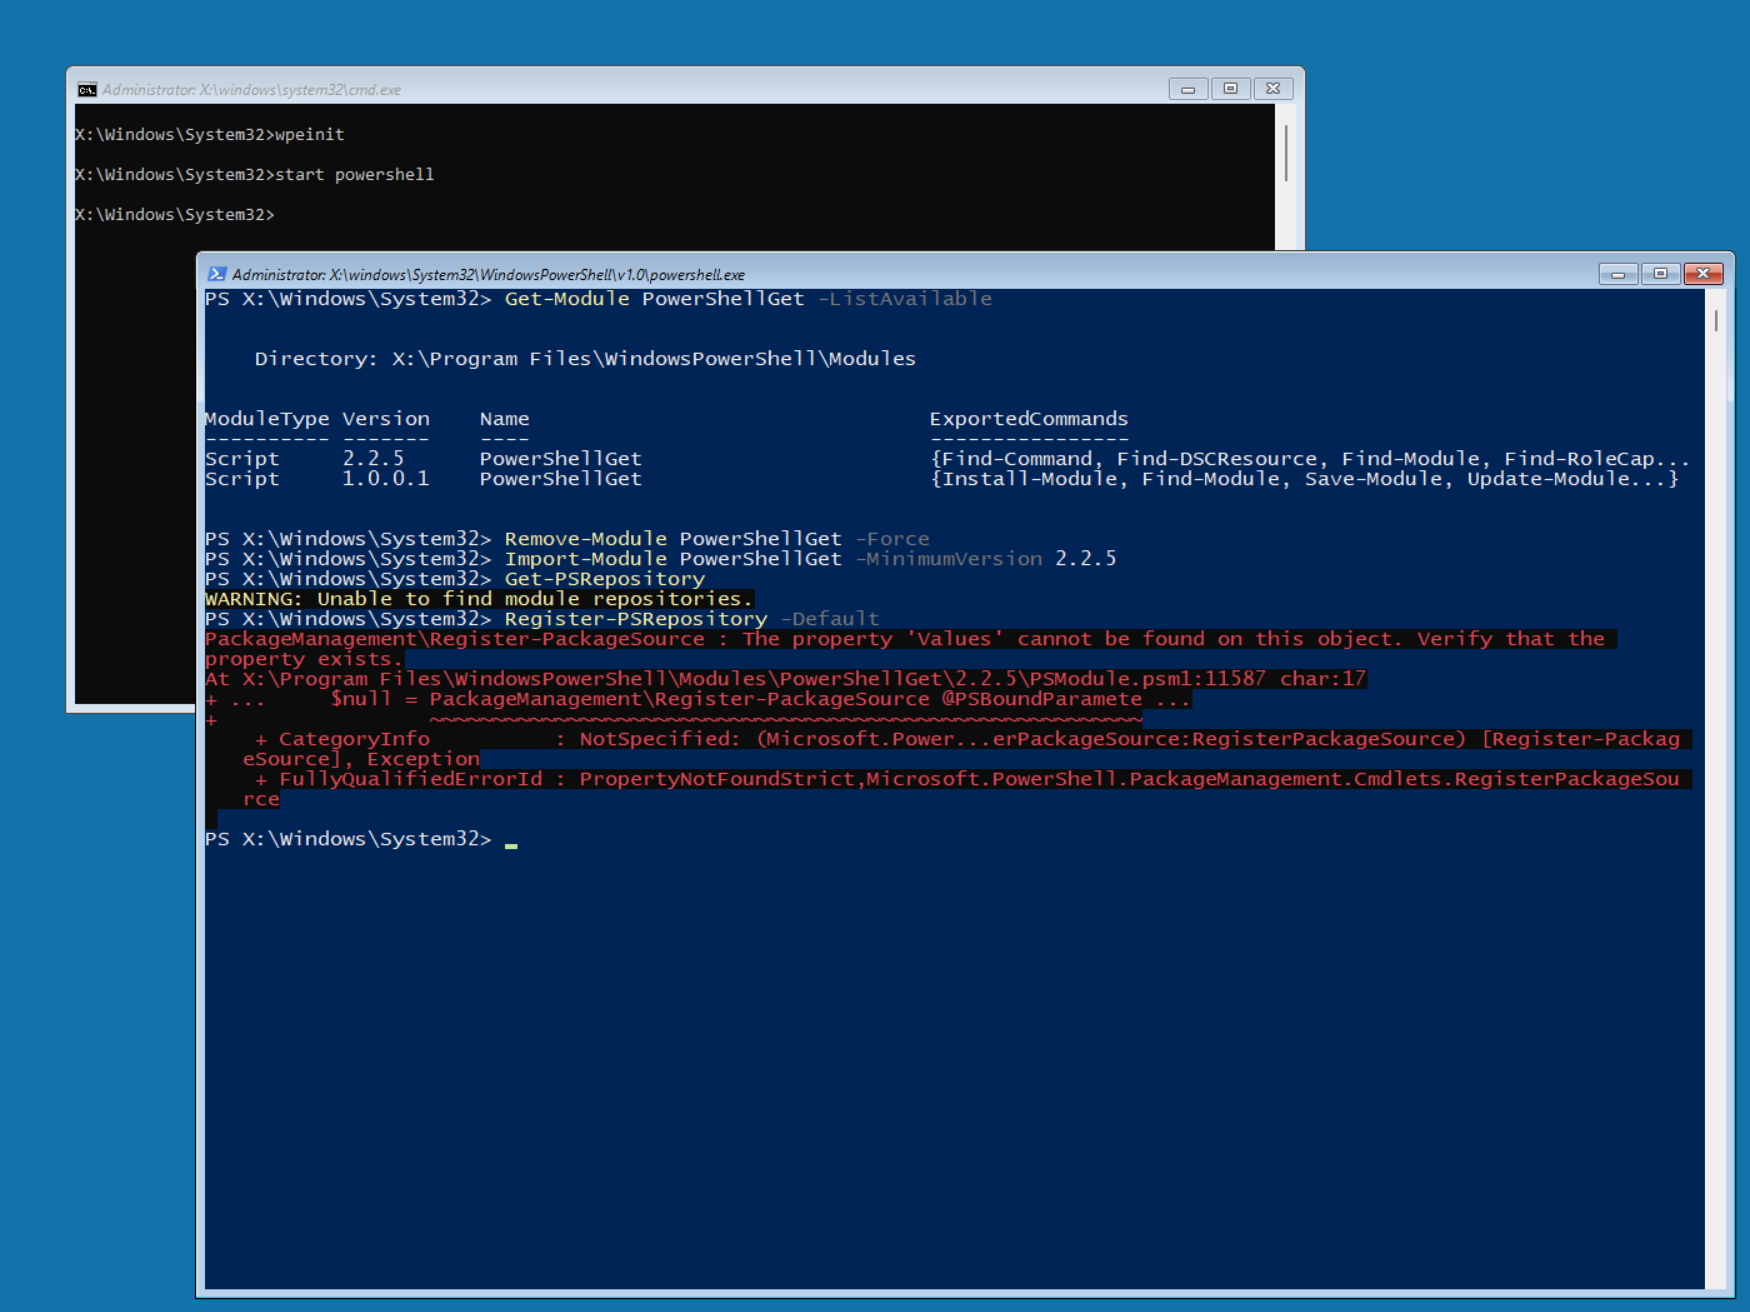Click the PowerShellGet 2.2.5 version row
Screen dimensions: 1750x1312
click(423, 459)
